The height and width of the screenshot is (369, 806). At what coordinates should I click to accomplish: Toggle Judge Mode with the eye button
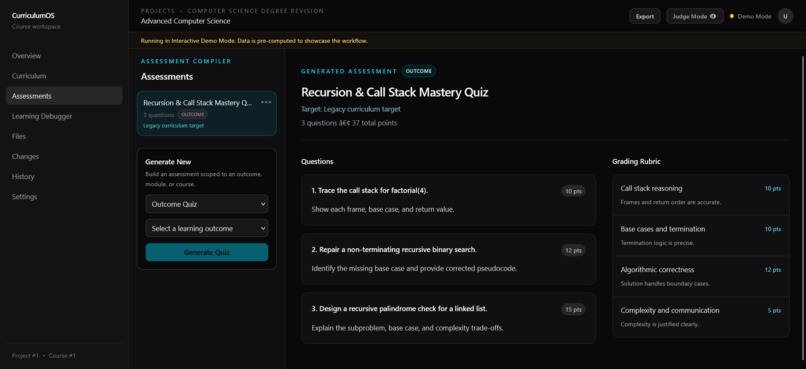point(694,16)
